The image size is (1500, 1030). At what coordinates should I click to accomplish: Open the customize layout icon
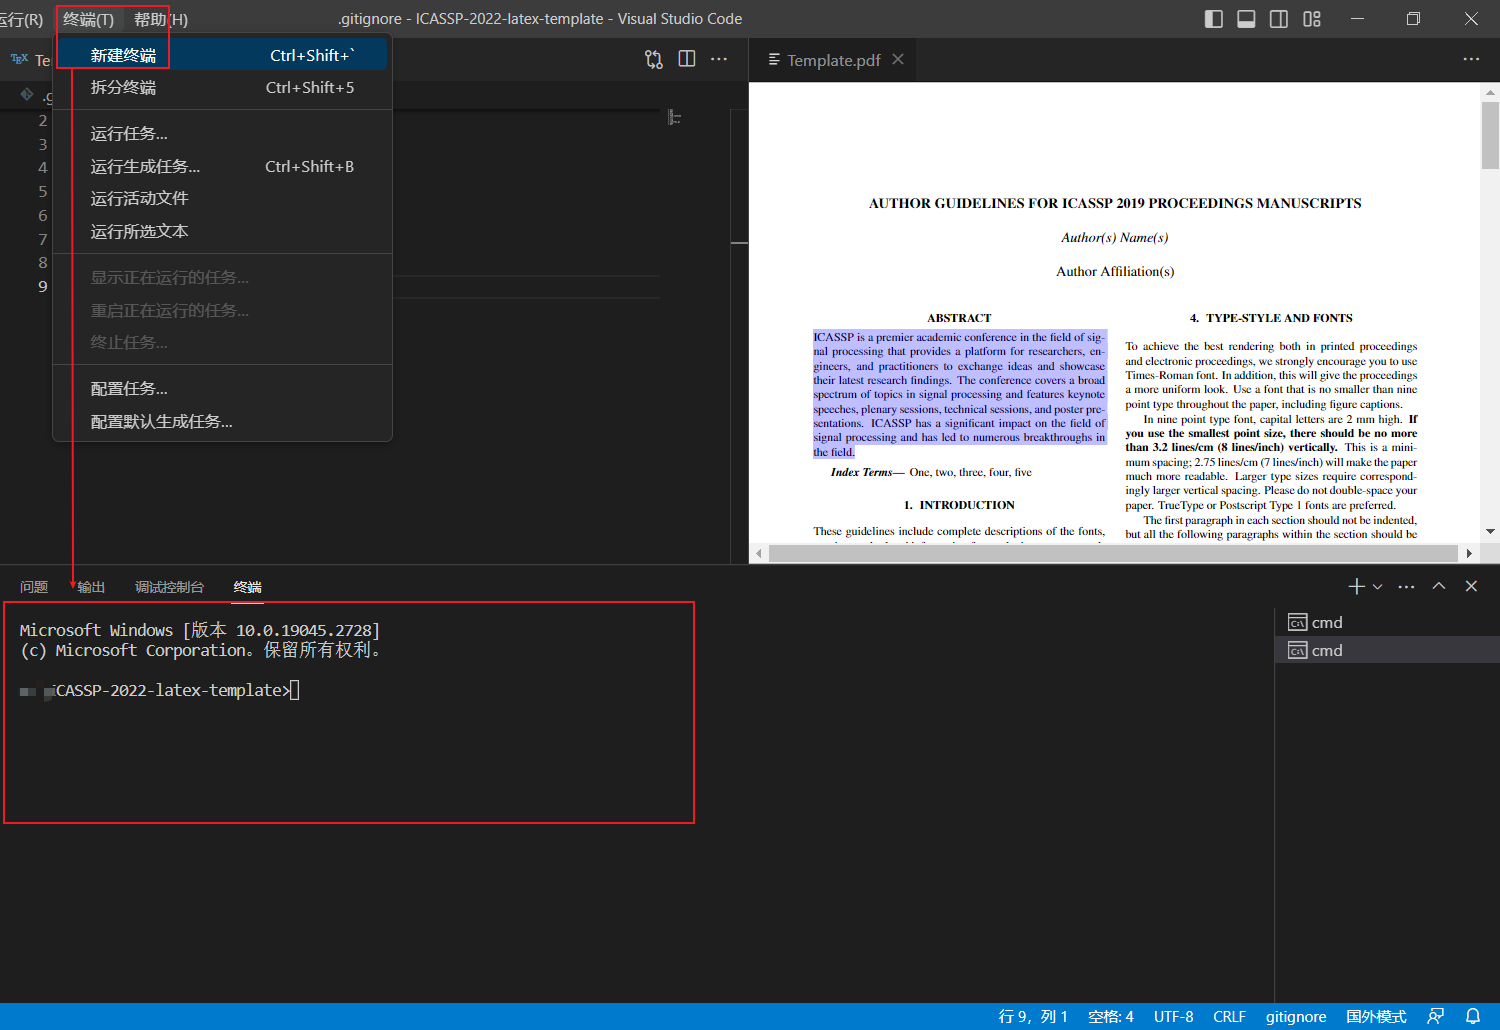1312,19
